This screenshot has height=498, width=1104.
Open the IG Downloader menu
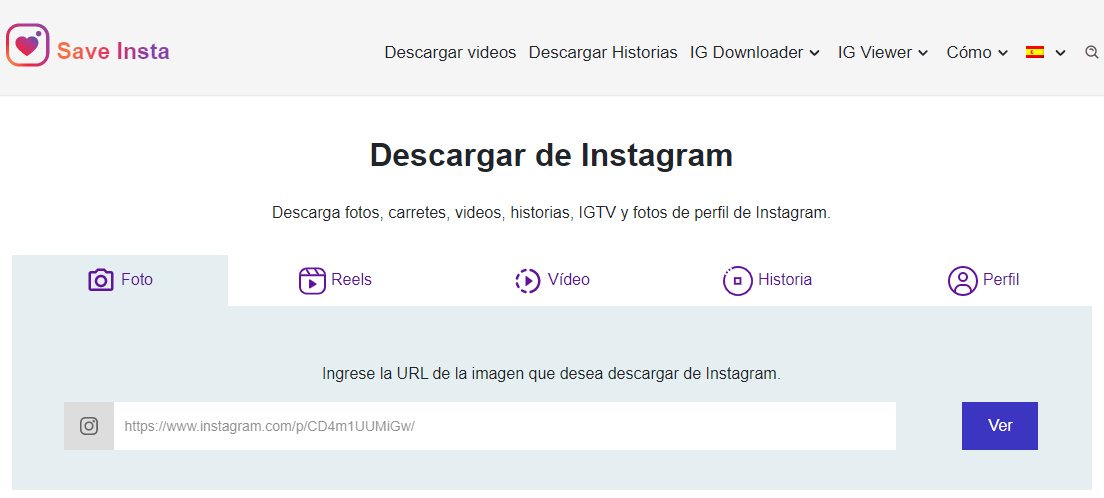pyautogui.click(x=755, y=52)
